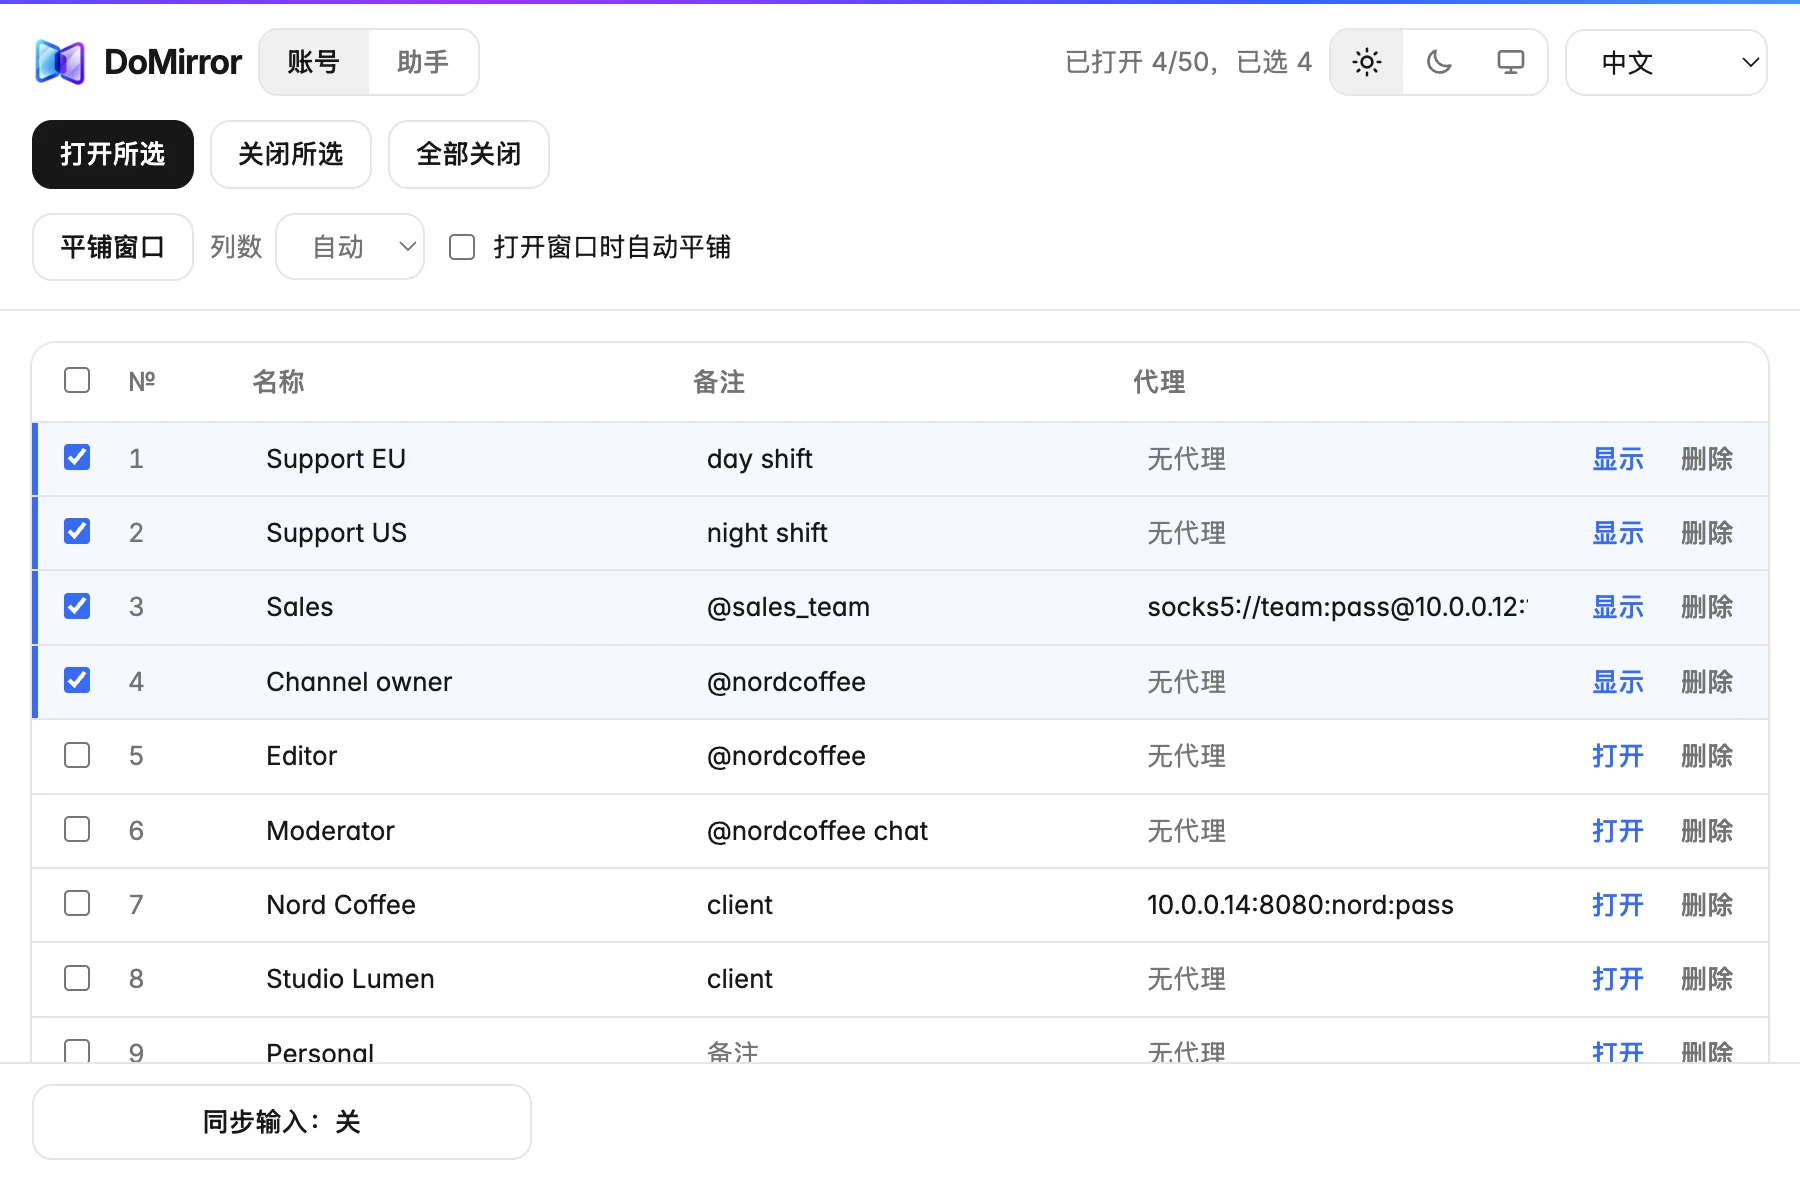The width and height of the screenshot is (1800, 1180).
Task: Click the Nord Coffee proxy 10.0.0.14:8080:nord:pass
Action: 1300,905
